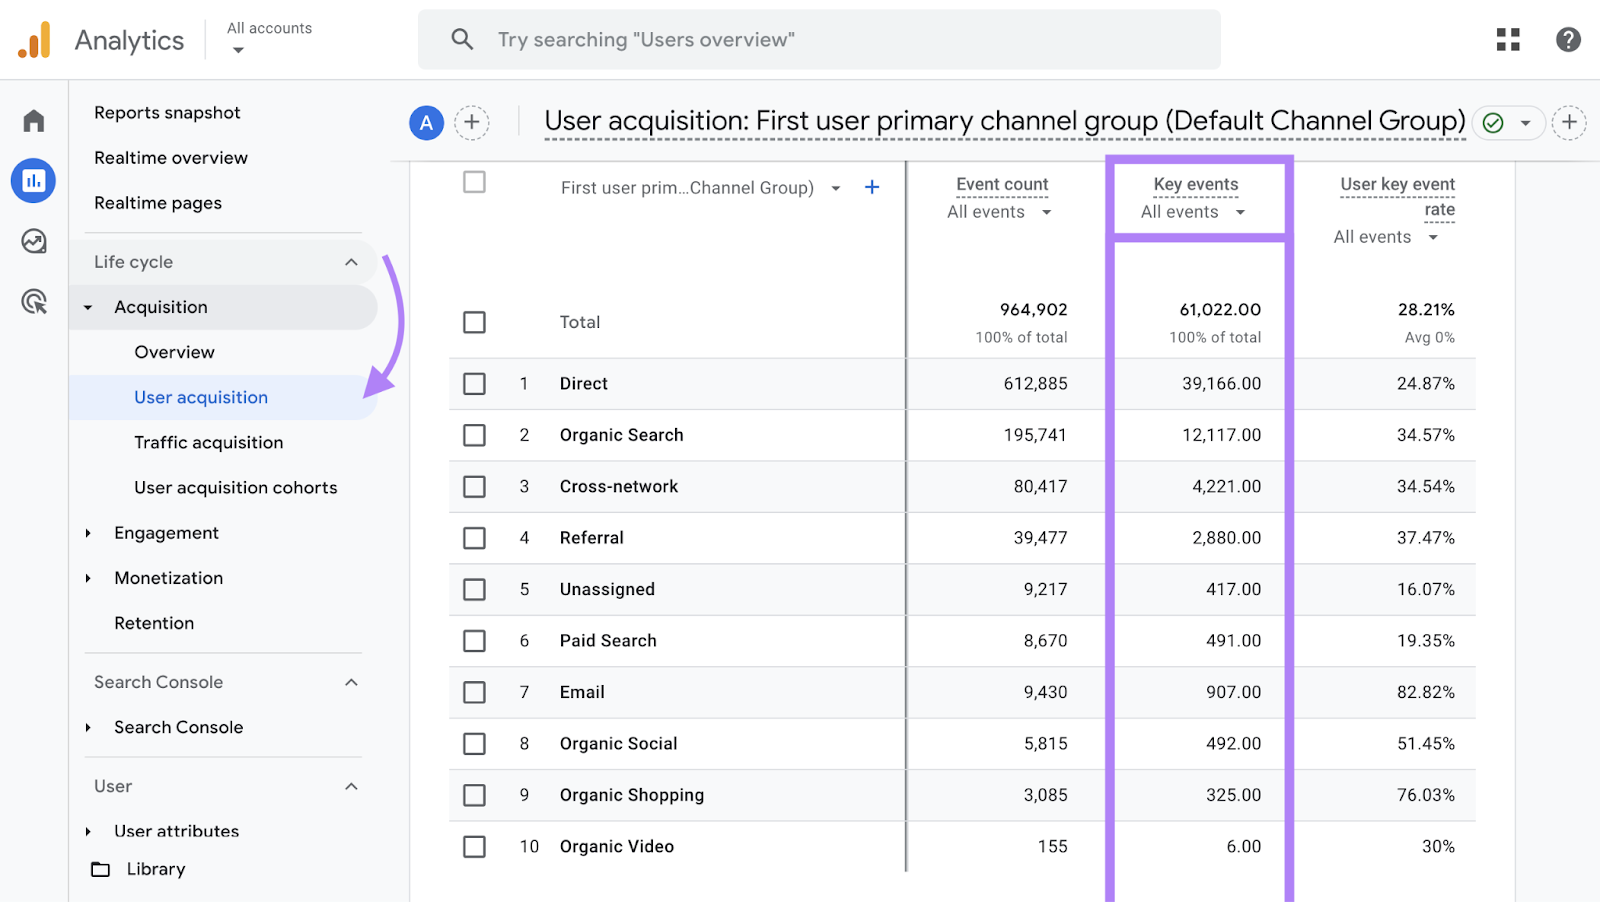Viewport: 1600px width, 902px height.
Task: Click the Help question mark icon
Action: click(1567, 39)
